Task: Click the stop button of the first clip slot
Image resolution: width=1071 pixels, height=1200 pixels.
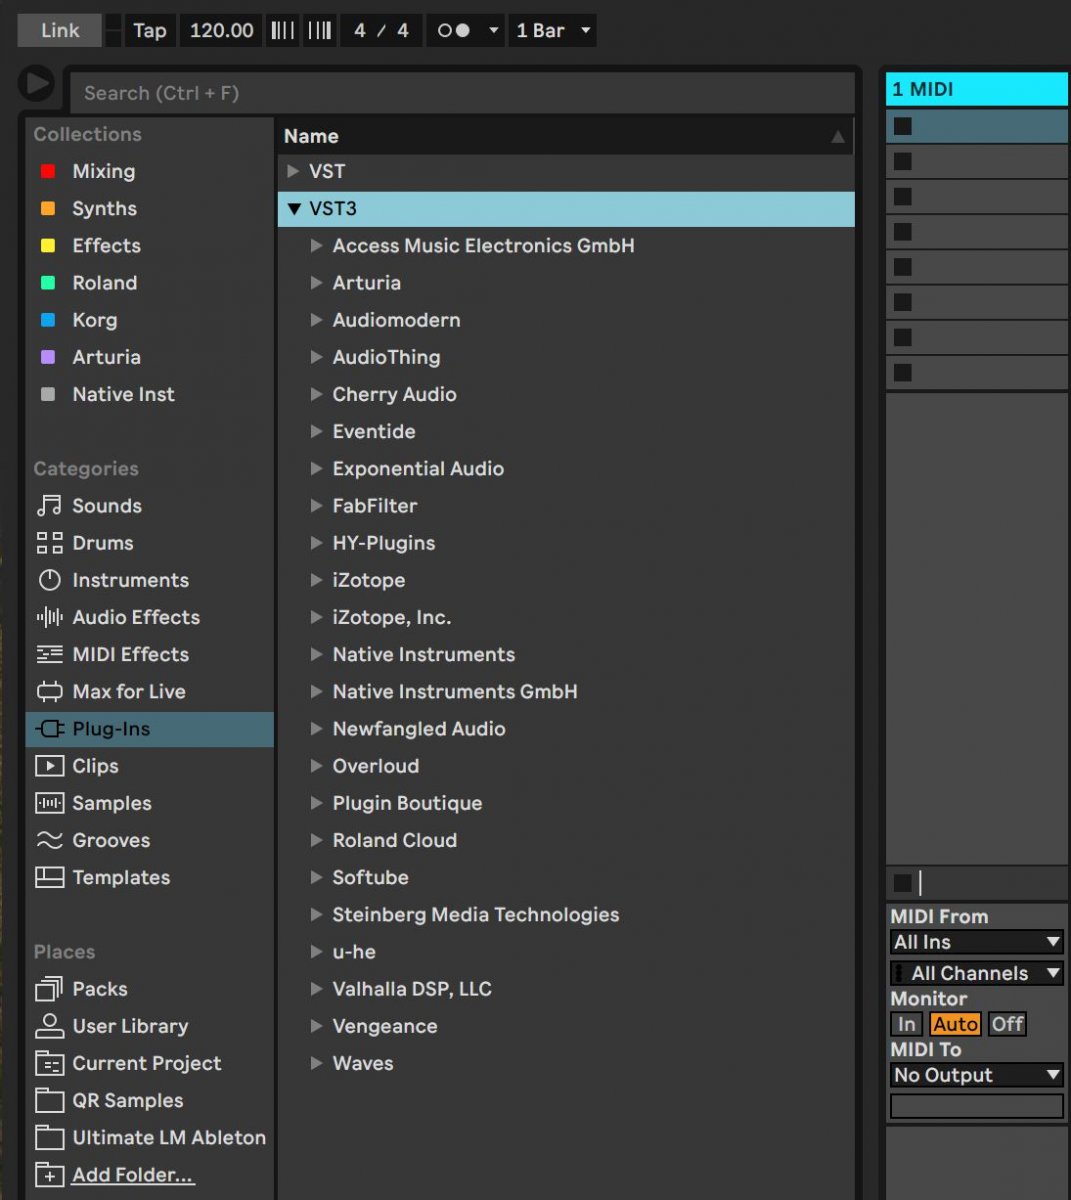Action: tap(902, 126)
